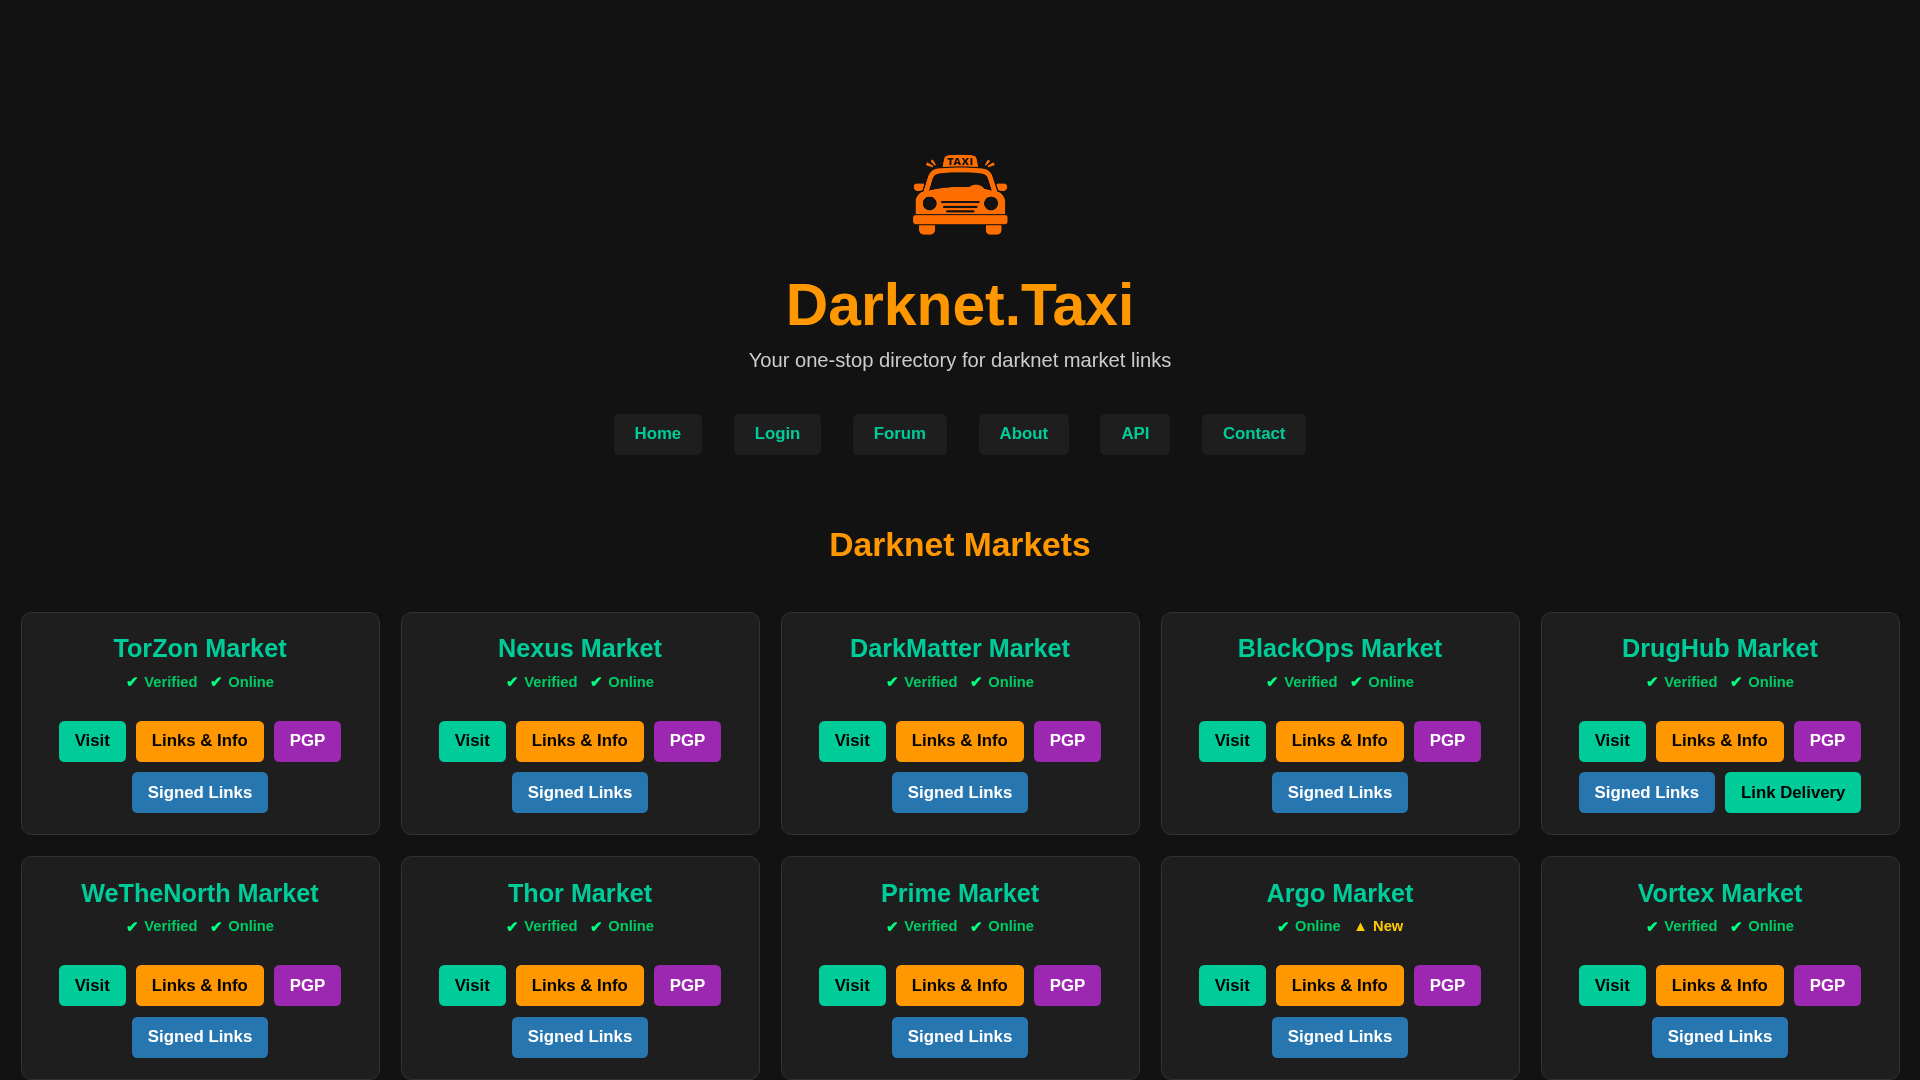
Task: Open Links & Info for DarkMatter Market
Action: pos(960,741)
